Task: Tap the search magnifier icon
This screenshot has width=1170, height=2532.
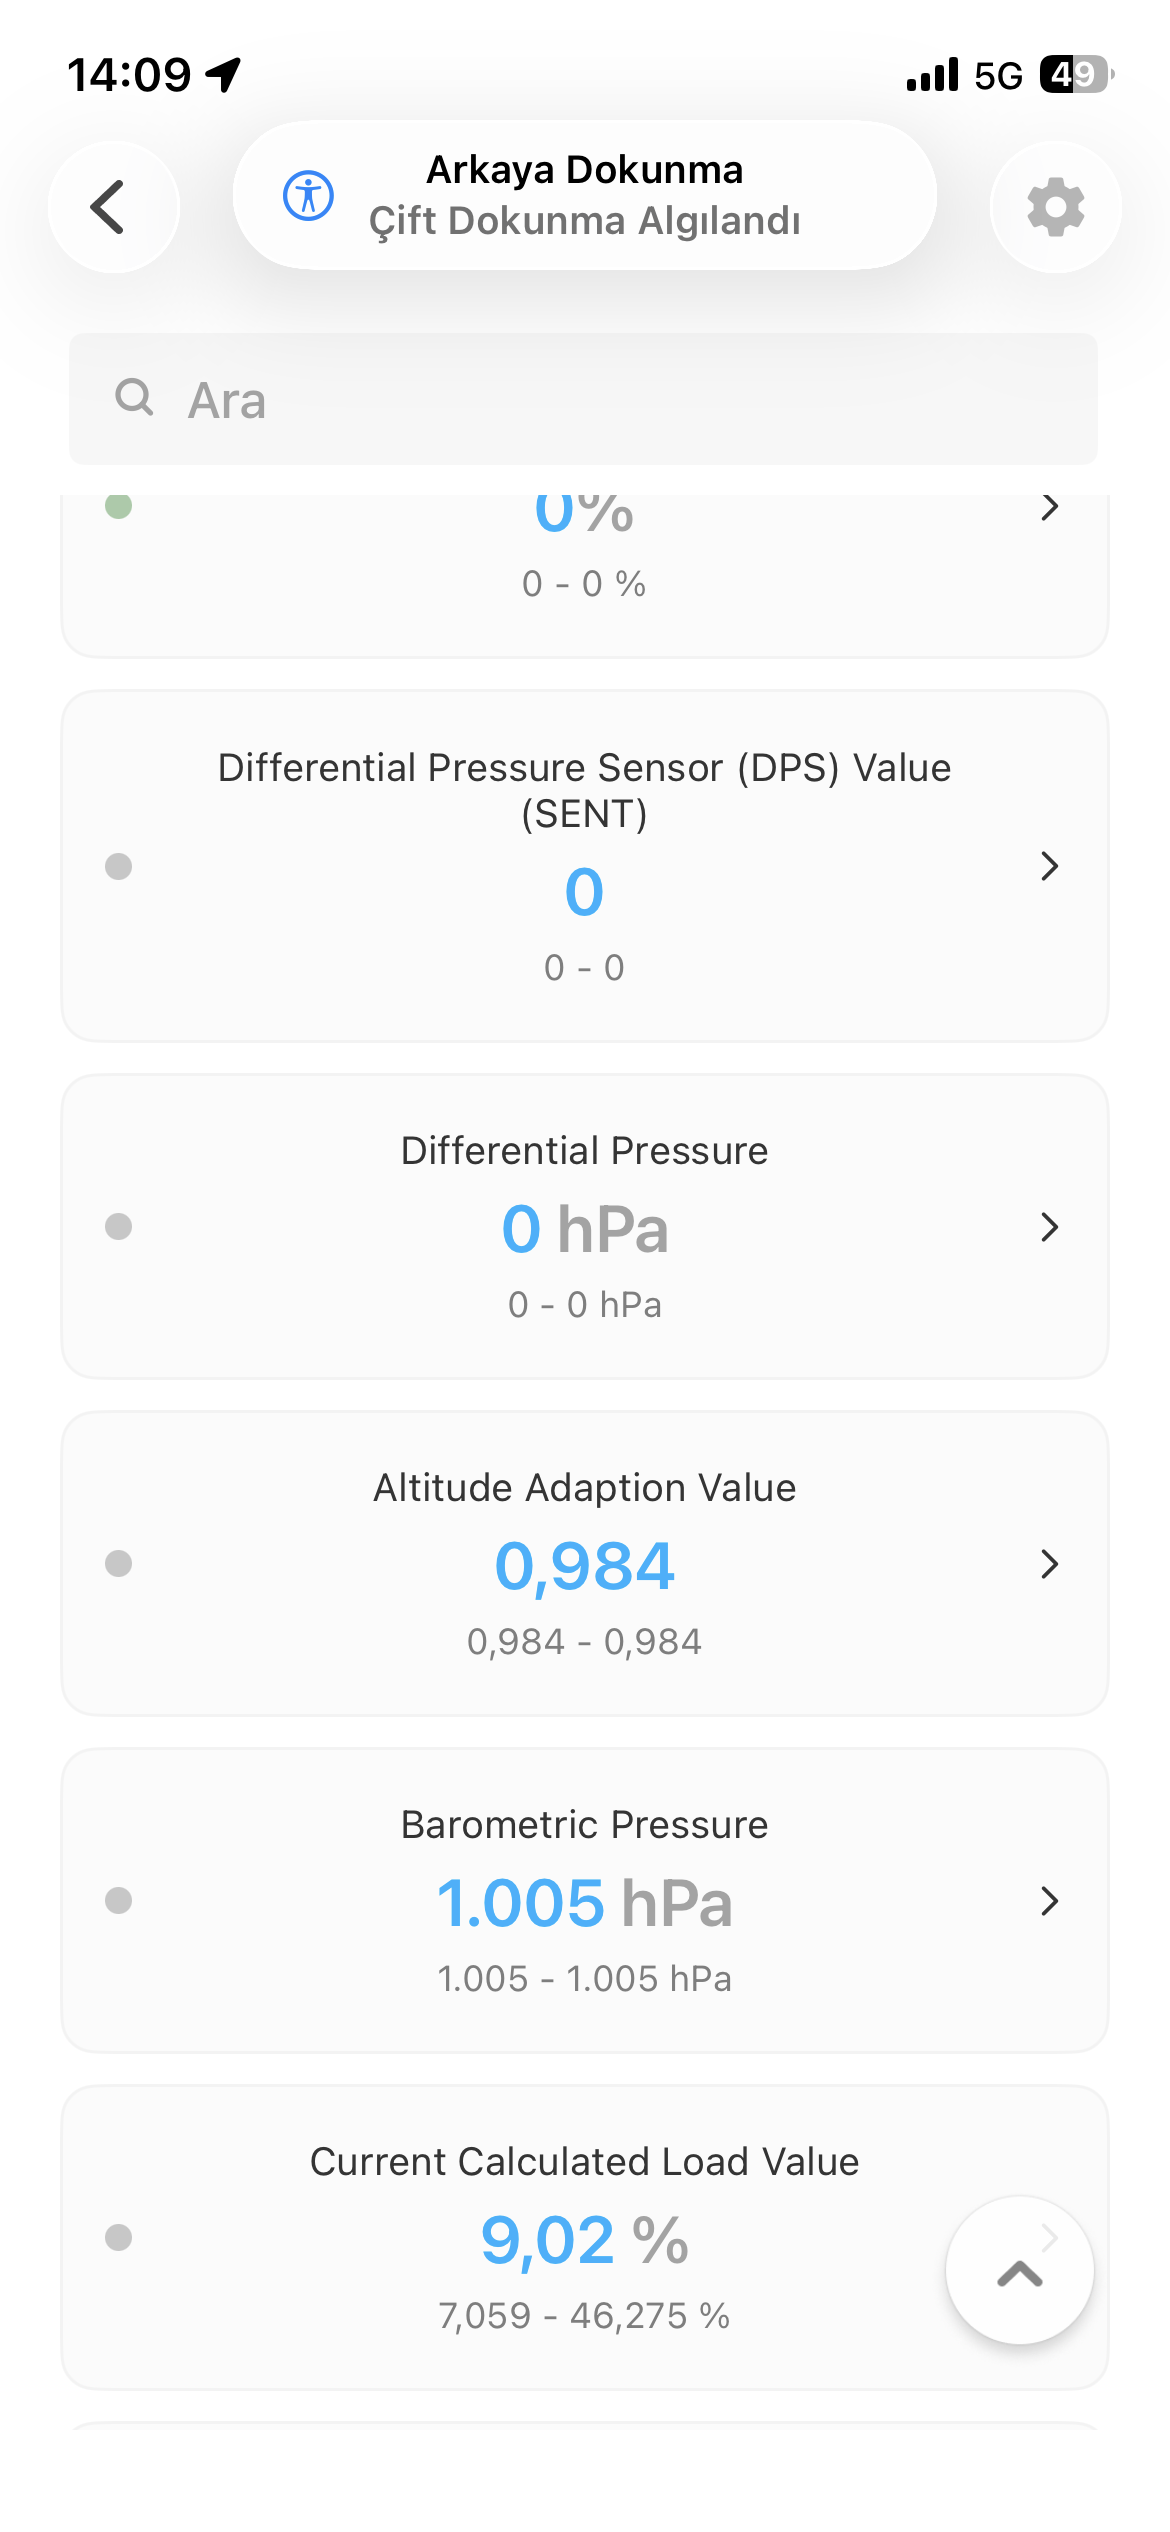Action: 134,397
